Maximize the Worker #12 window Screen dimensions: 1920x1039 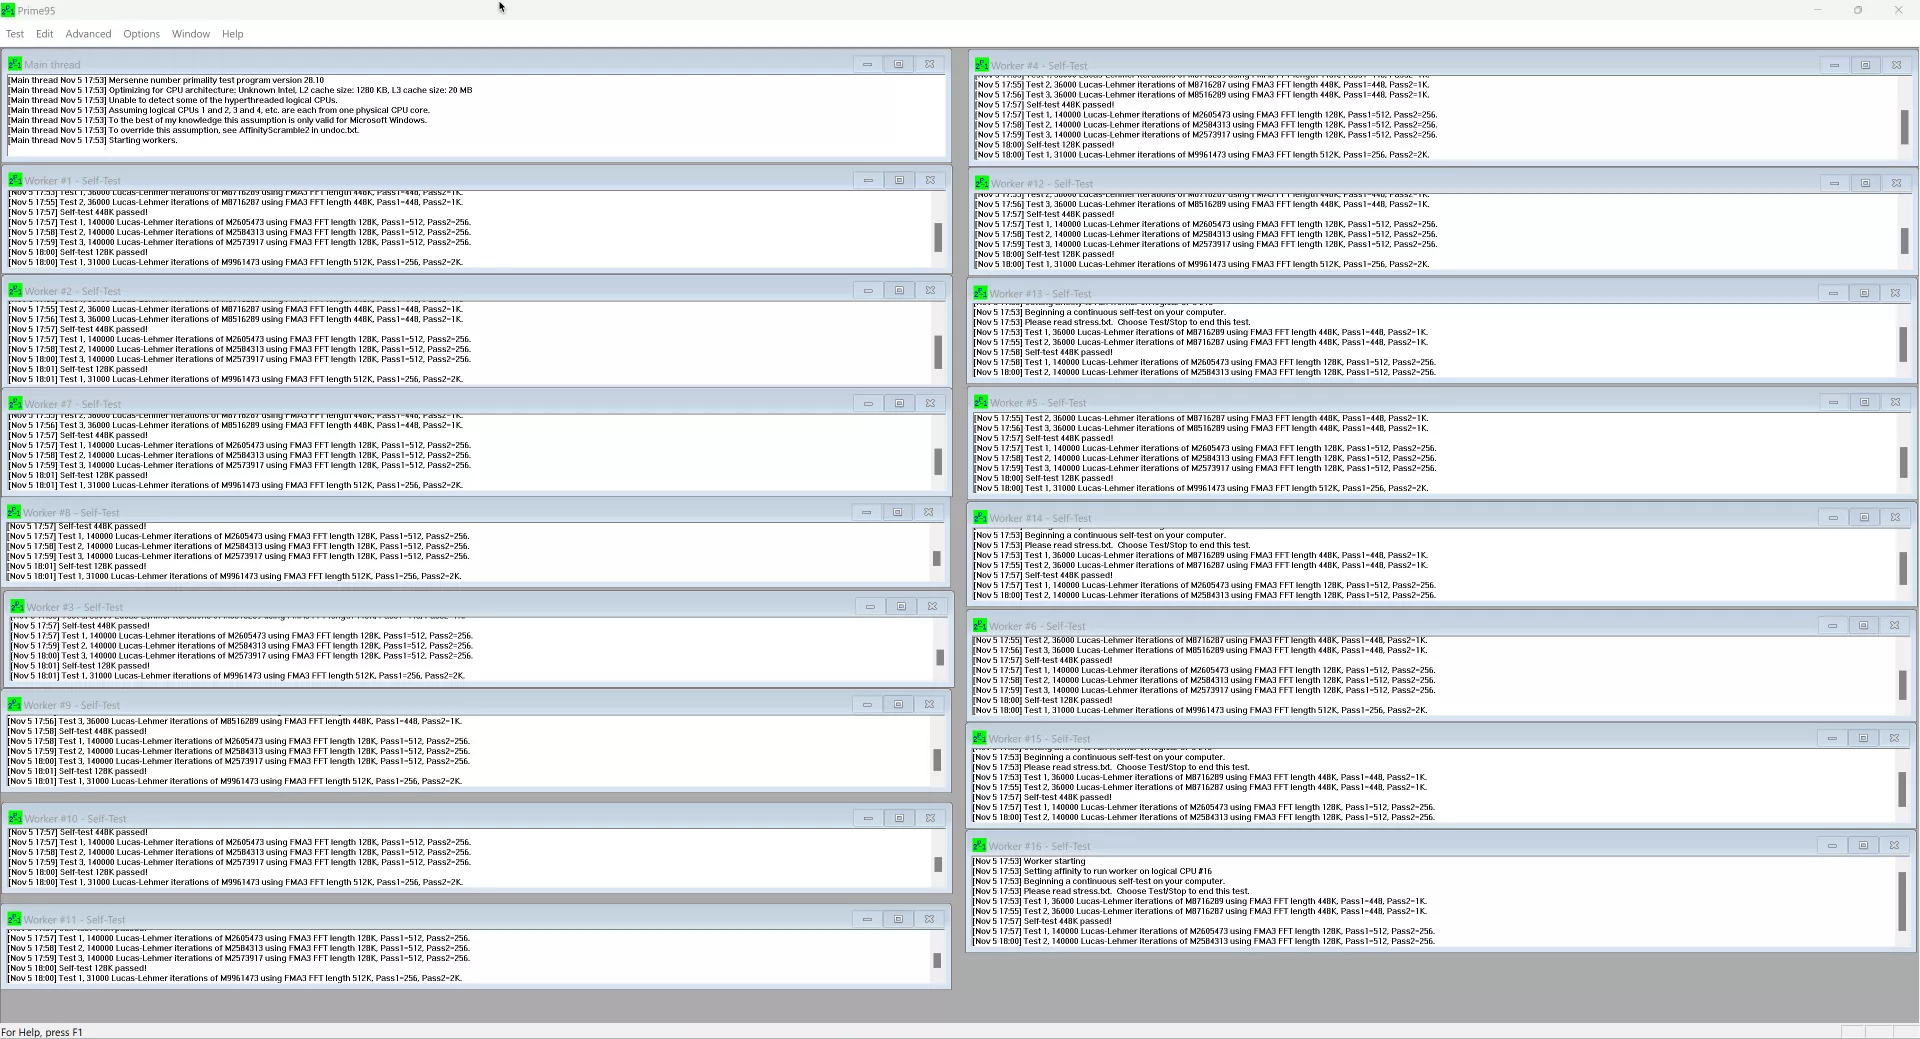tap(1865, 183)
